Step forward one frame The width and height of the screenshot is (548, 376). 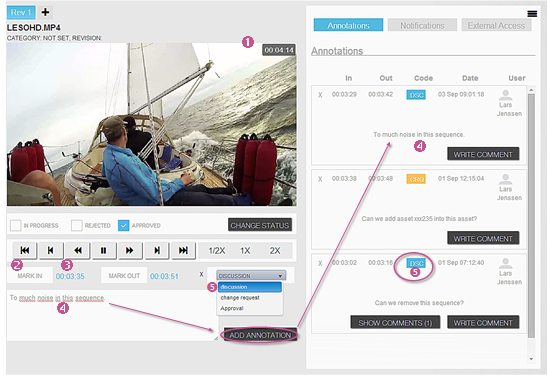pos(157,250)
